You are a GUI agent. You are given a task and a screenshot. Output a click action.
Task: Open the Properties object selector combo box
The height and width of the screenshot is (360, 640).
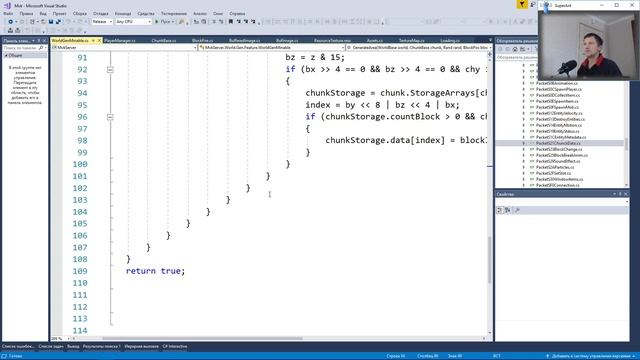562,202
